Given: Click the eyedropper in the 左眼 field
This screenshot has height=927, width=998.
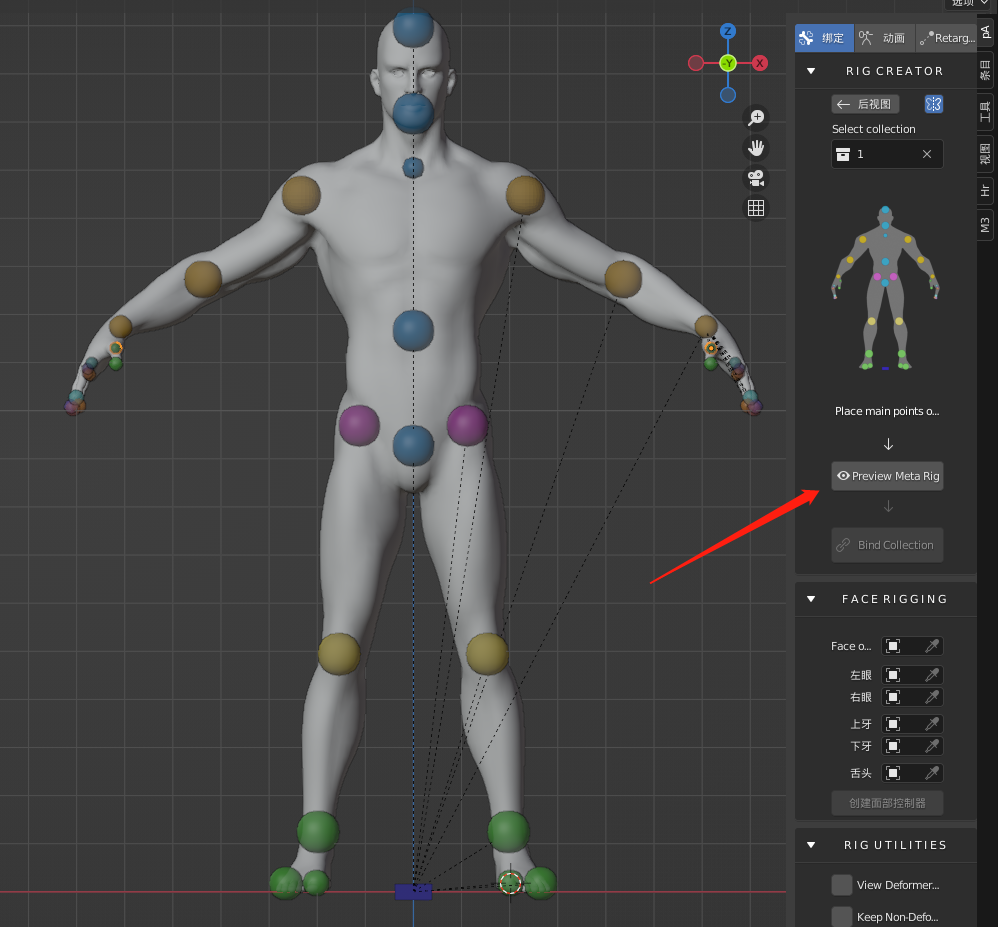Looking at the screenshot, I should (x=932, y=675).
